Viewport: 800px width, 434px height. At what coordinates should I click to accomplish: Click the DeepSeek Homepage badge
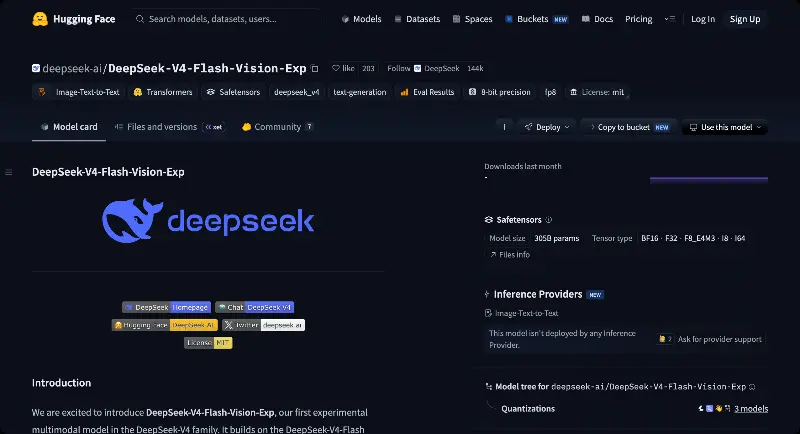166,307
